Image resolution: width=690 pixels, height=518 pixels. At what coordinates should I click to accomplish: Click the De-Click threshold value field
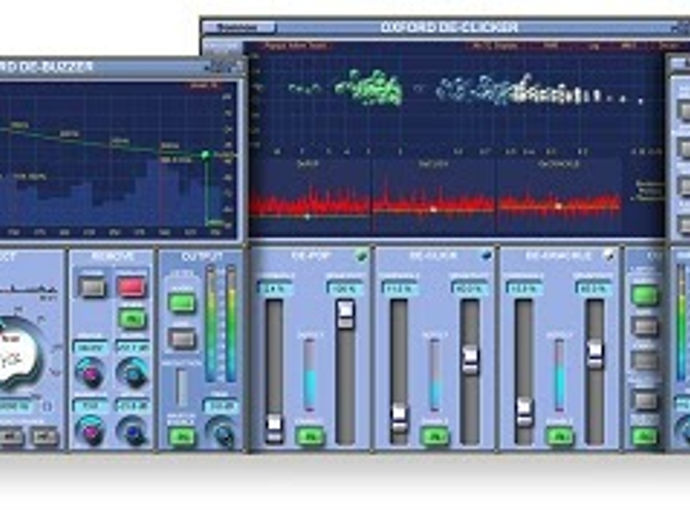point(399,289)
